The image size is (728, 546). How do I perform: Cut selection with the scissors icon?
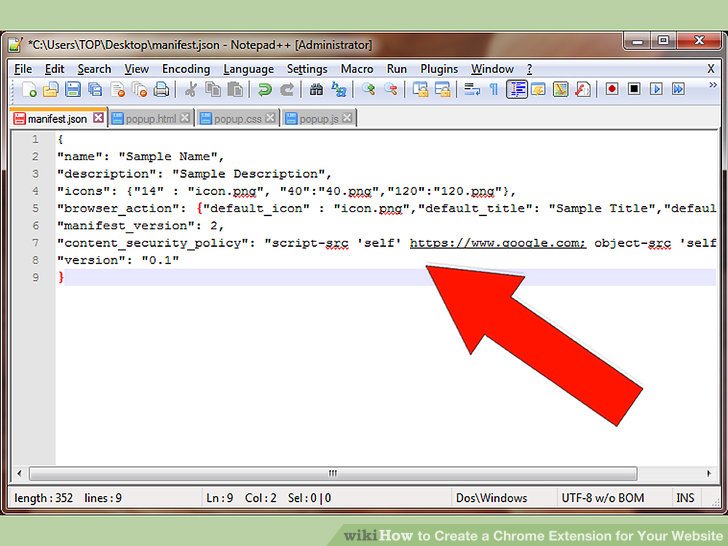pyautogui.click(x=190, y=89)
